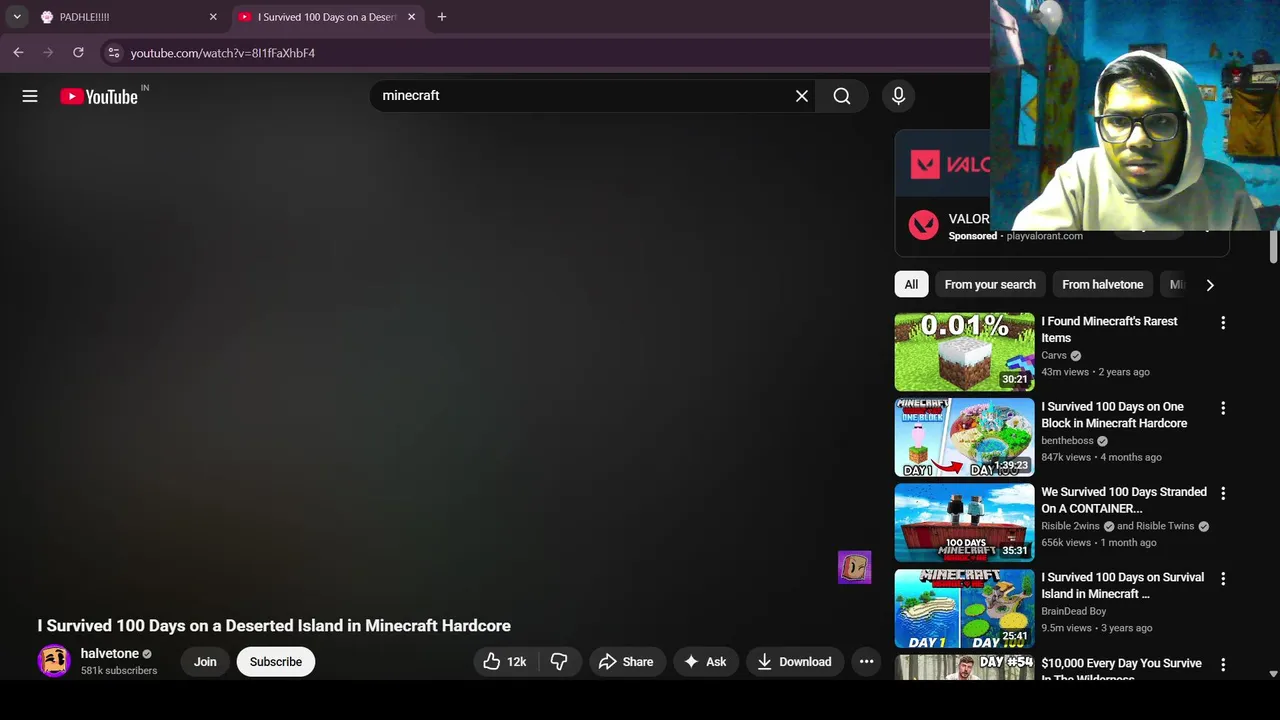Open title We Survived 100 Days Stranded
The width and height of the screenshot is (1280, 720).
click(x=1124, y=500)
